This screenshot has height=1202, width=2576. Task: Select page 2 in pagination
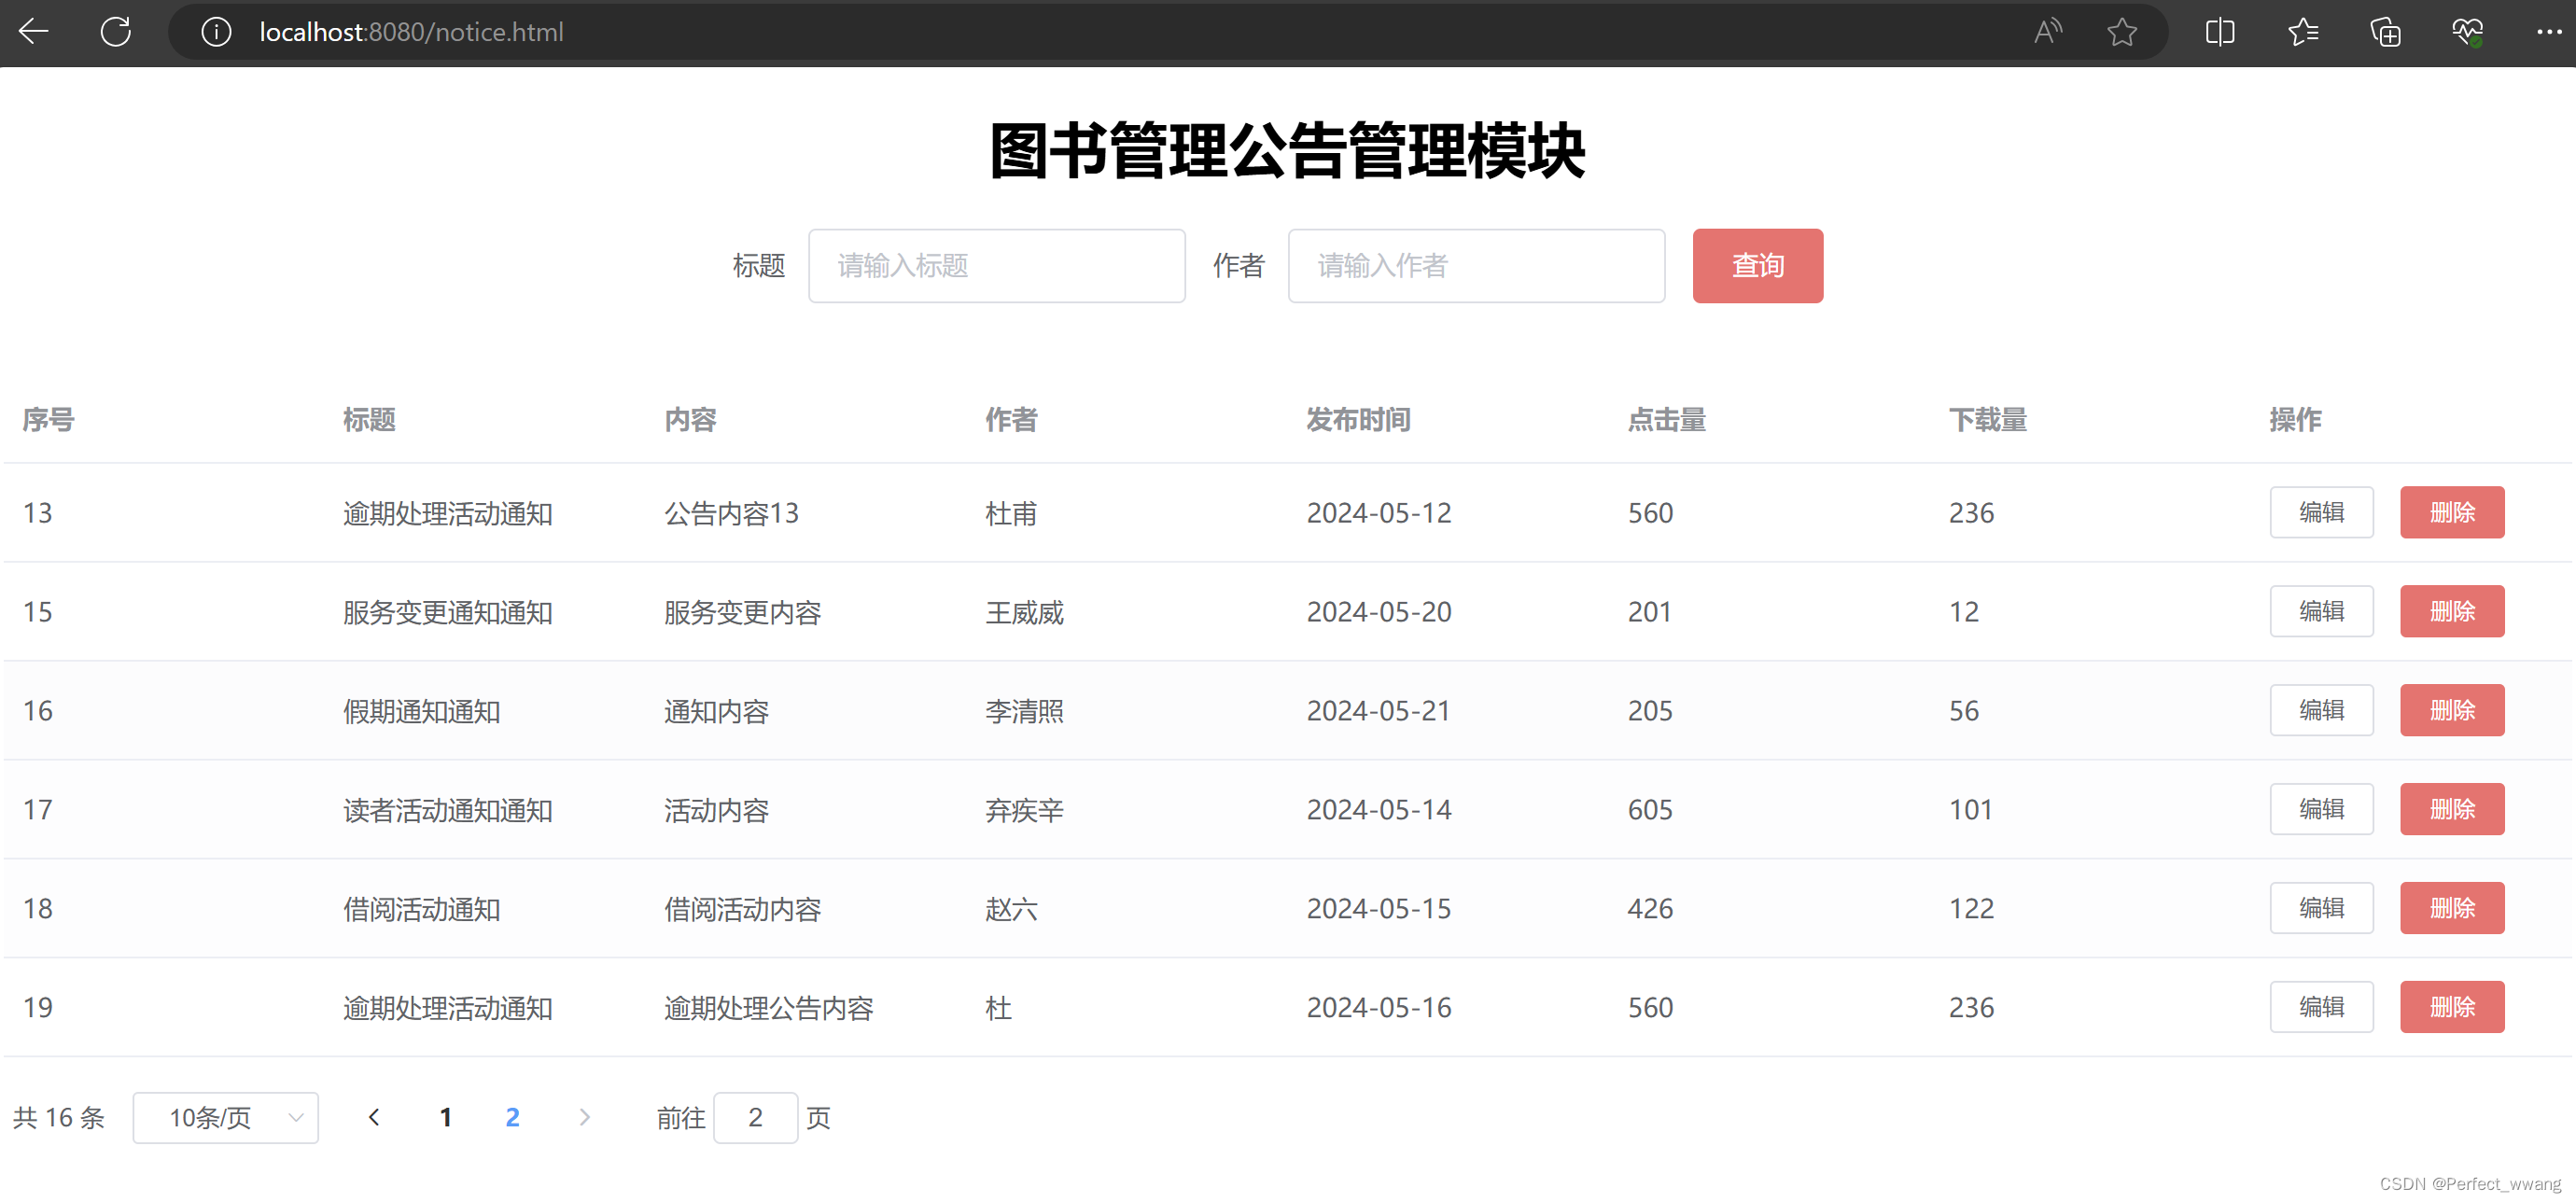[x=512, y=1117]
